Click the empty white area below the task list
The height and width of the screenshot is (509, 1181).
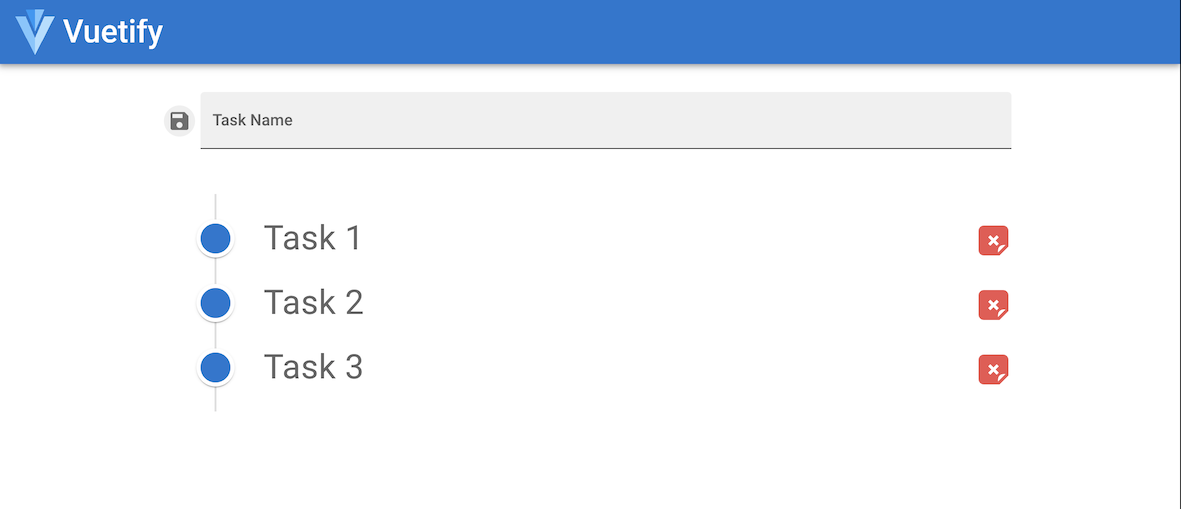[600, 460]
